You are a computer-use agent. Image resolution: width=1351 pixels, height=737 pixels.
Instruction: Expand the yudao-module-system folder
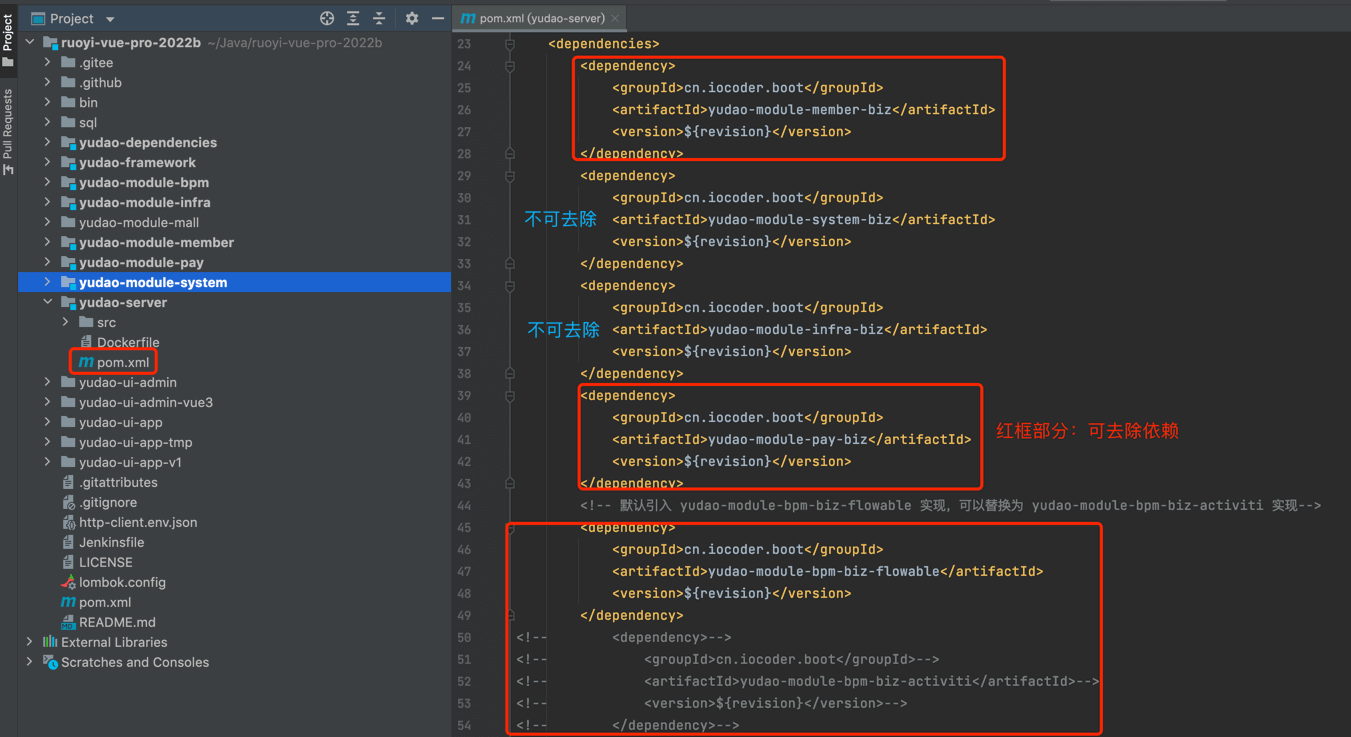(x=47, y=282)
